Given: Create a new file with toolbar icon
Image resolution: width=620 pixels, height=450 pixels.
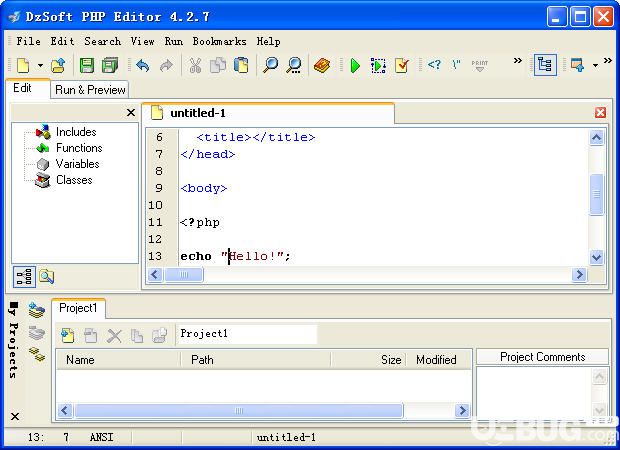Looking at the screenshot, I should [x=23, y=65].
